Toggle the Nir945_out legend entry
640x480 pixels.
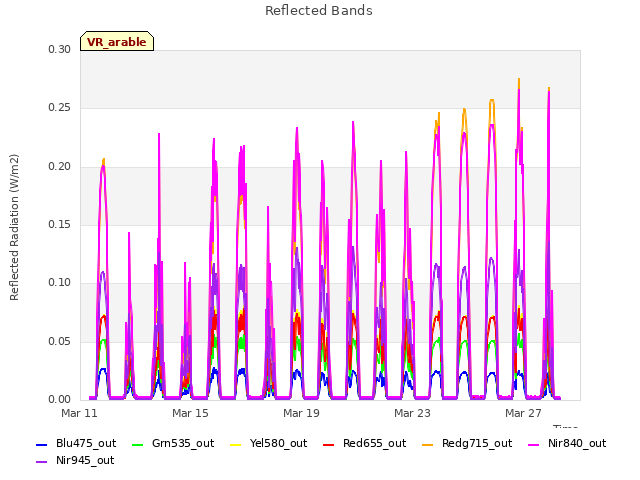pos(75,460)
